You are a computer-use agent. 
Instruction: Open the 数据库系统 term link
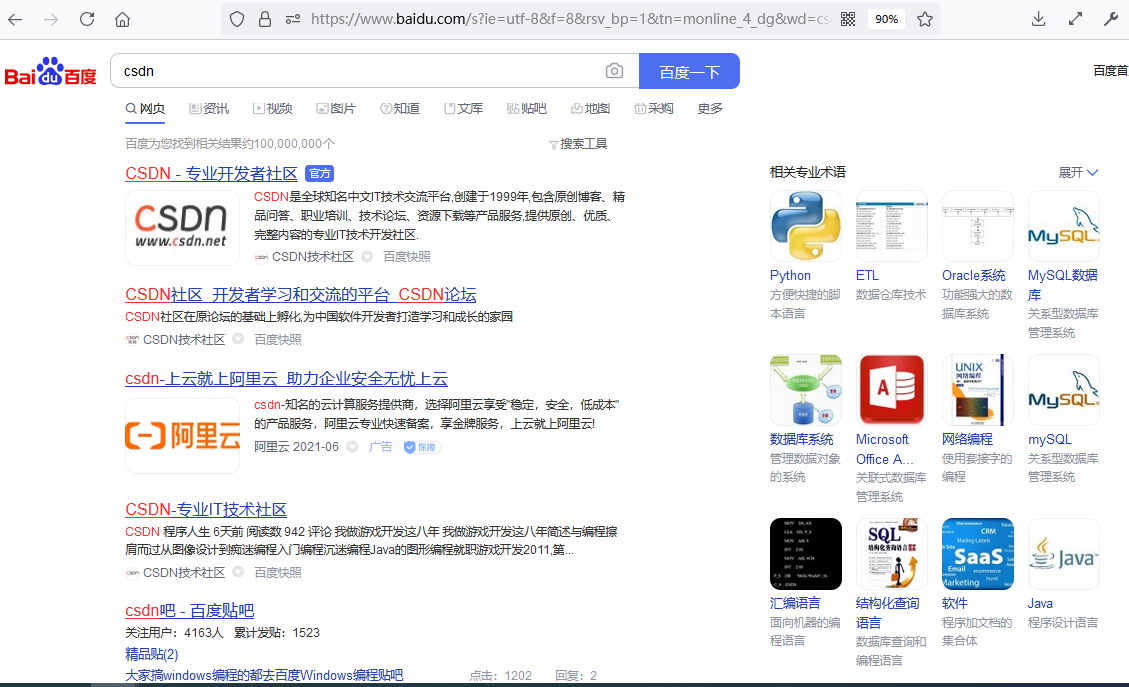tap(801, 439)
